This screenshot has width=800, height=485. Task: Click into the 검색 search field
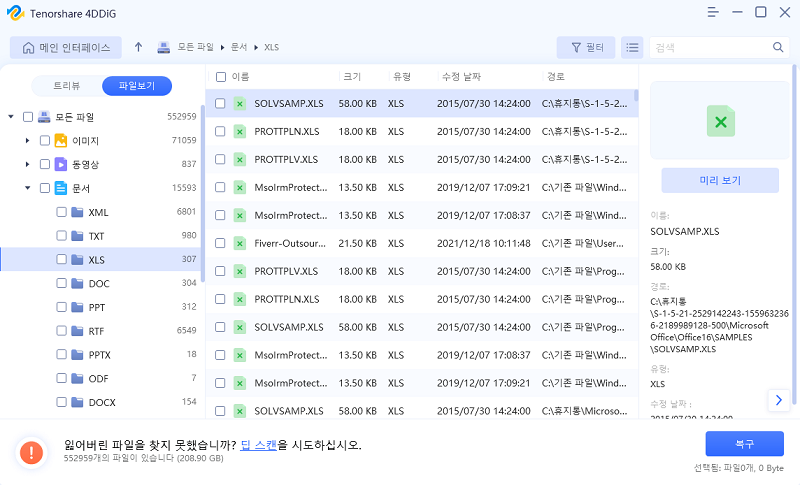pyautogui.click(x=708, y=47)
